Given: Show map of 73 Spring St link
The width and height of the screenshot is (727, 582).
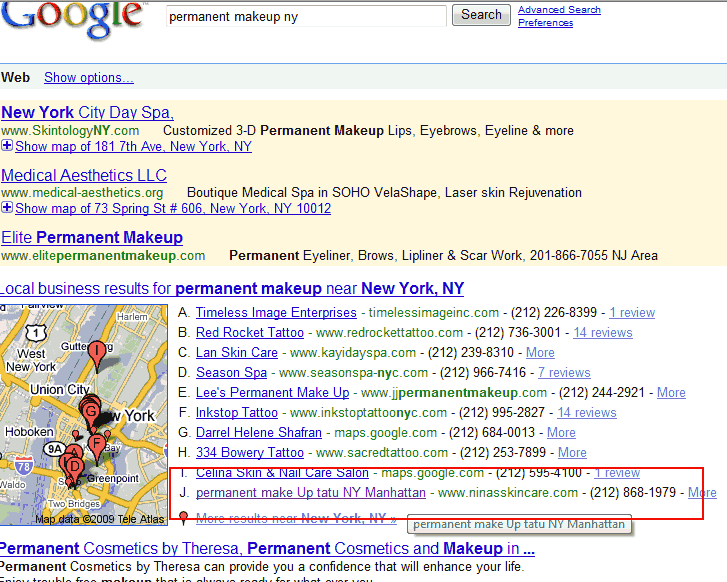Looking at the screenshot, I should point(173,209).
